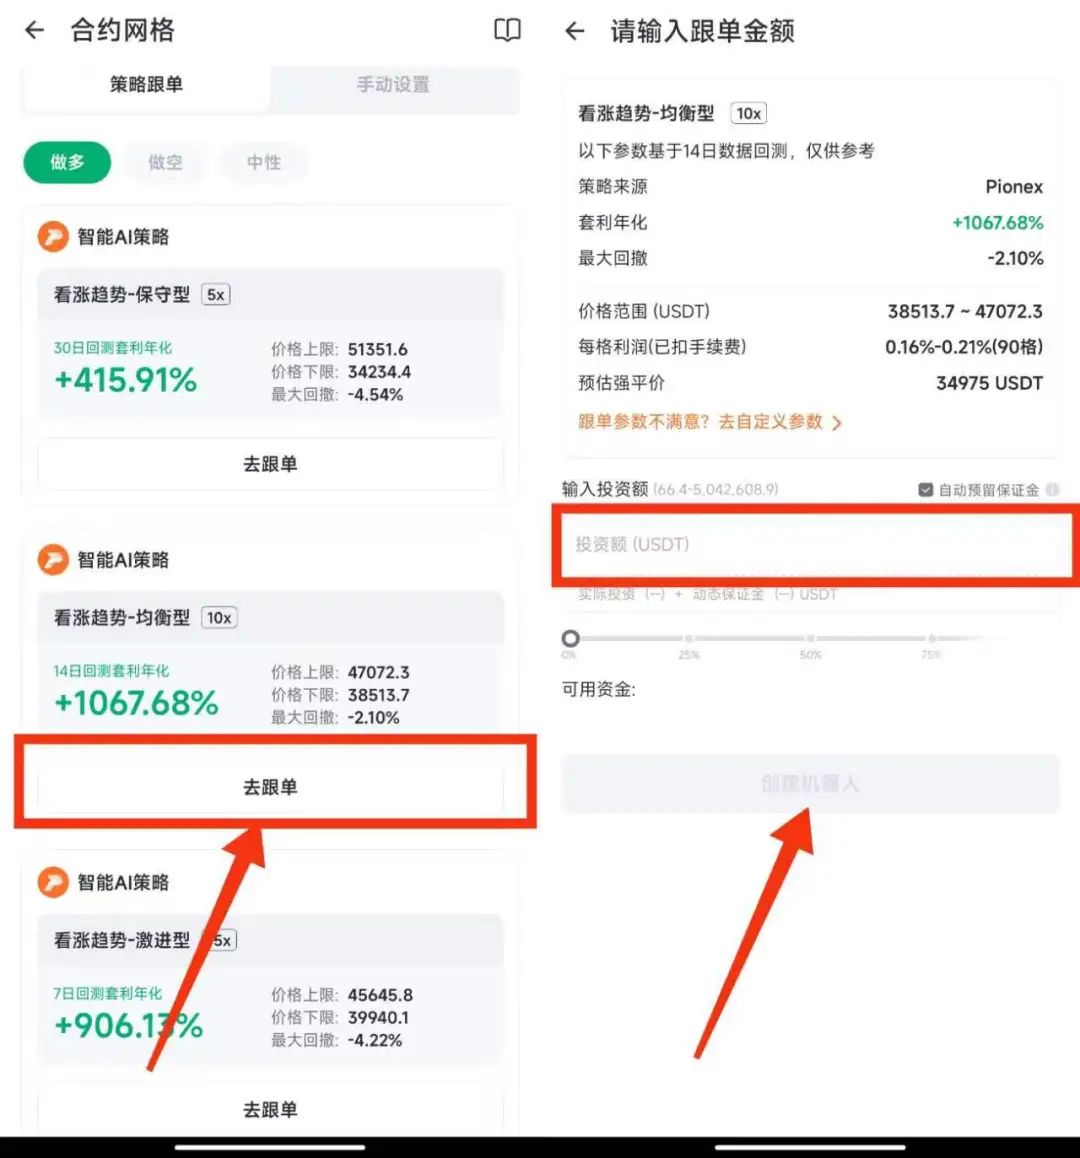Viewport: 1080px width, 1158px height.
Task: Select the 做空 direction filter
Action: pyautogui.click(x=165, y=162)
